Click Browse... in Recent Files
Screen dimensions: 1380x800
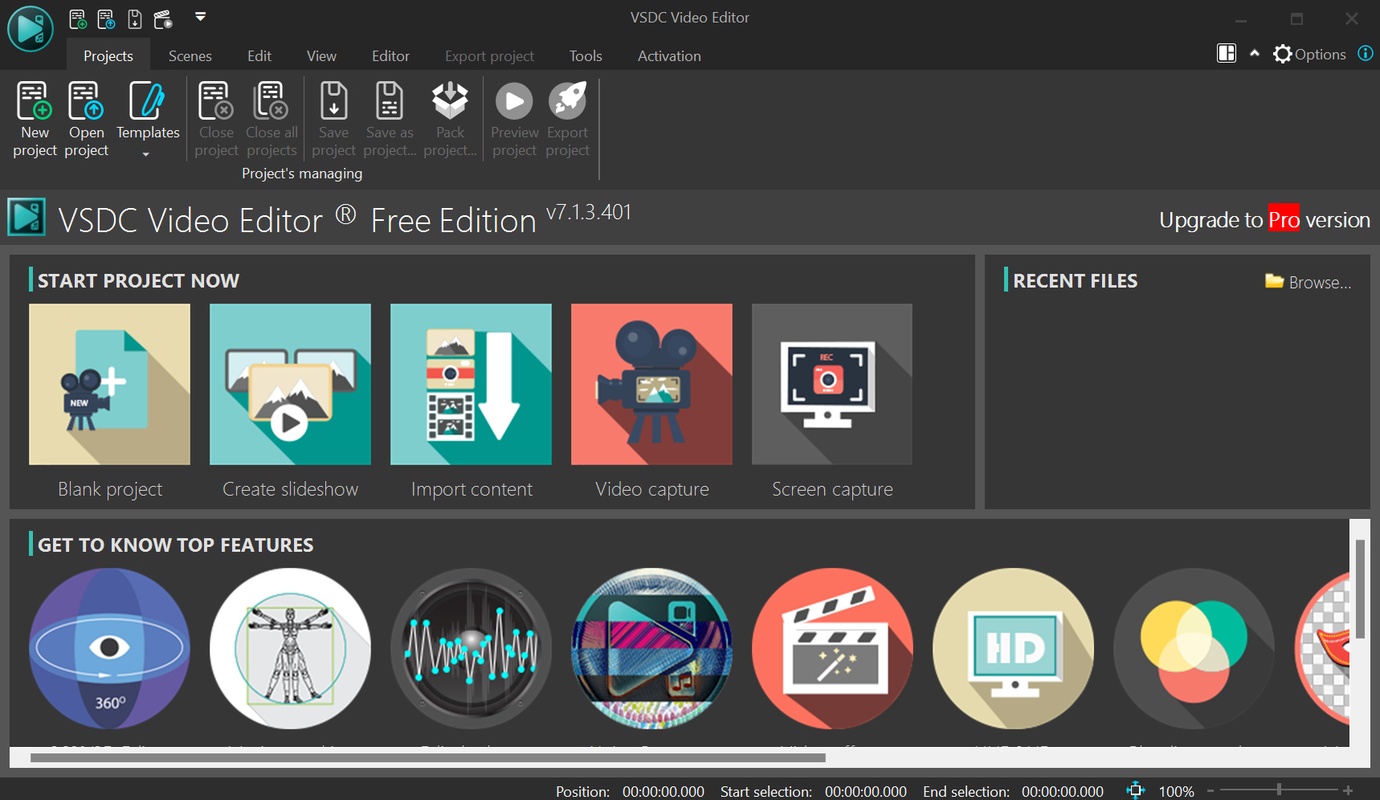tap(1309, 283)
